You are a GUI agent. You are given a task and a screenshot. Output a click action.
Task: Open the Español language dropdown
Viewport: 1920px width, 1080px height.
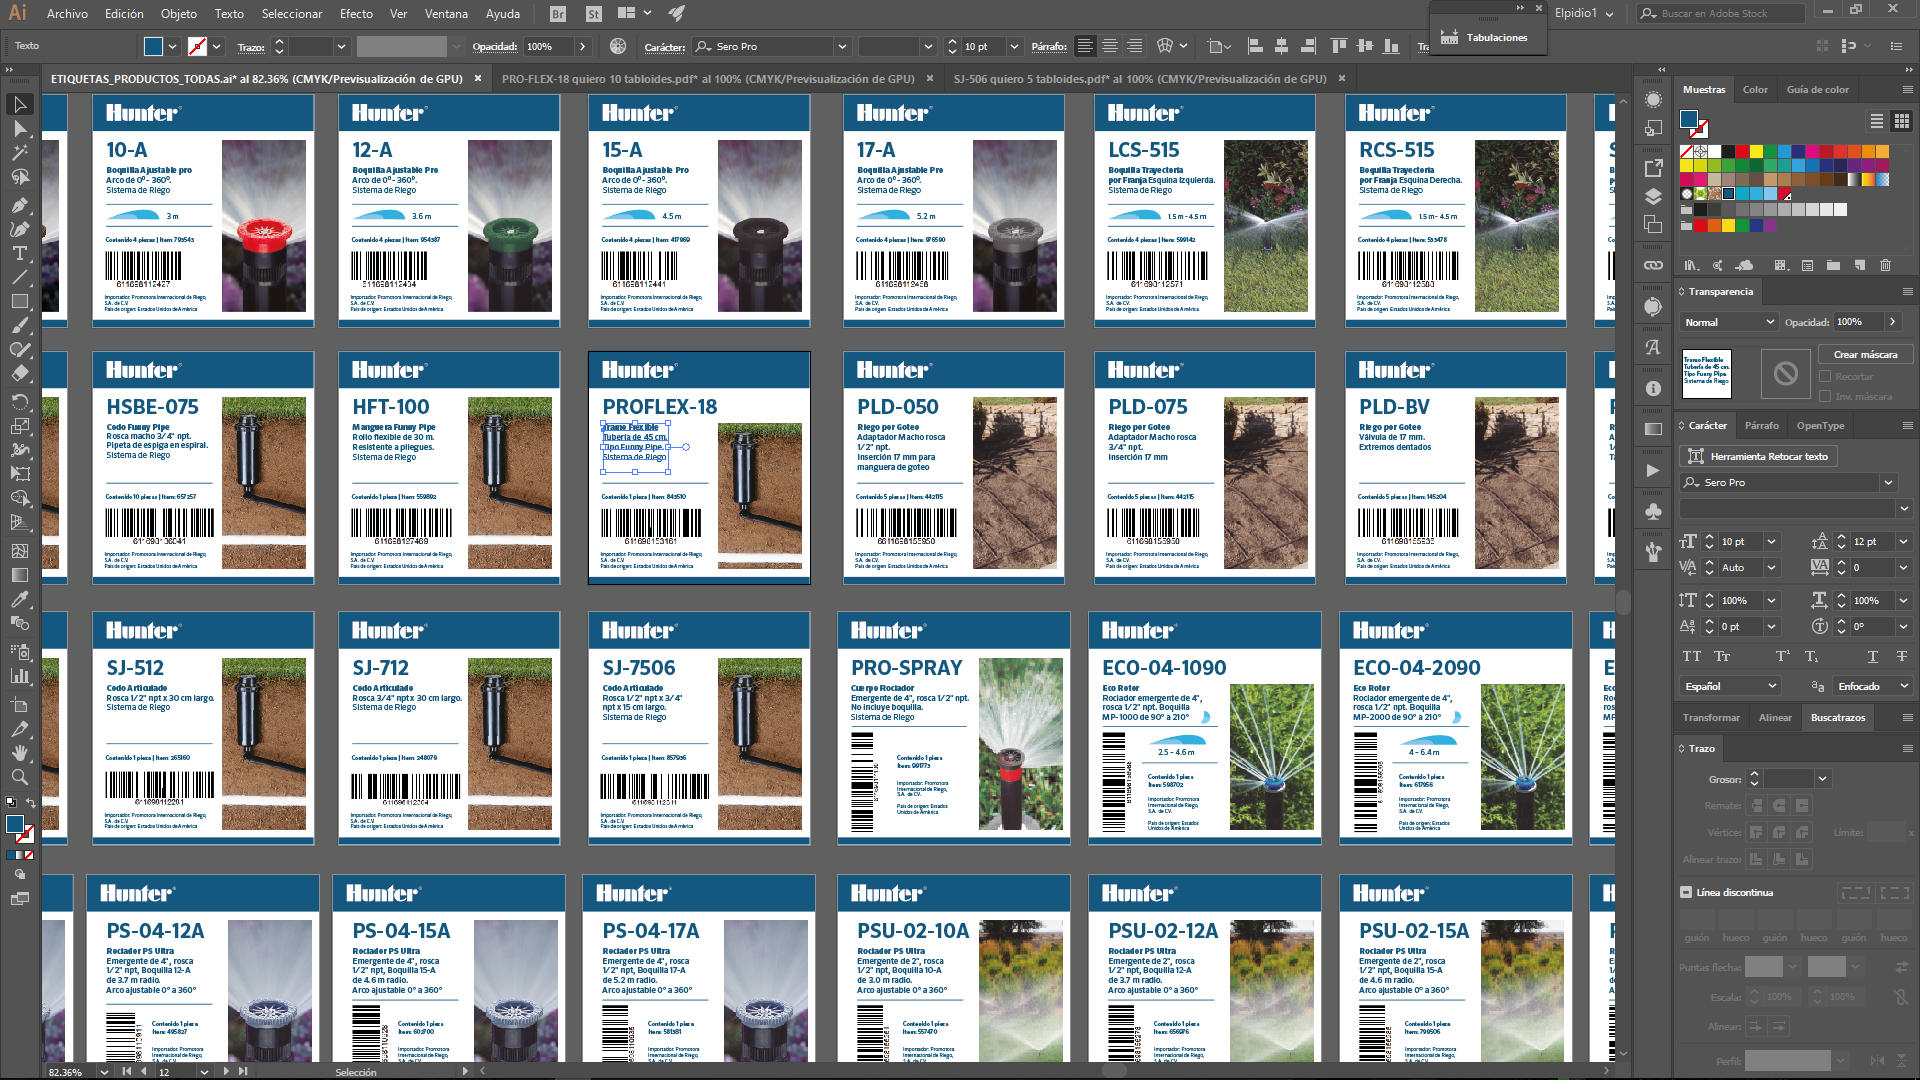(x=1731, y=686)
